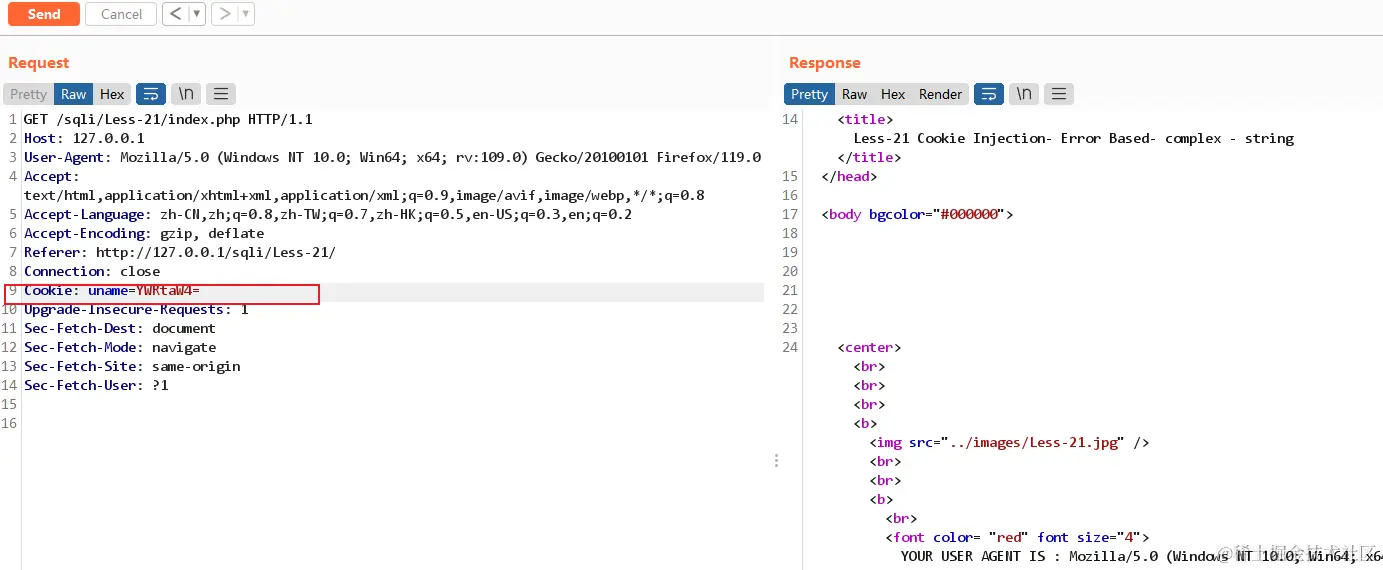The width and height of the screenshot is (1383, 570).
Task: Click the orange Send button
Action: (x=44, y=14)
